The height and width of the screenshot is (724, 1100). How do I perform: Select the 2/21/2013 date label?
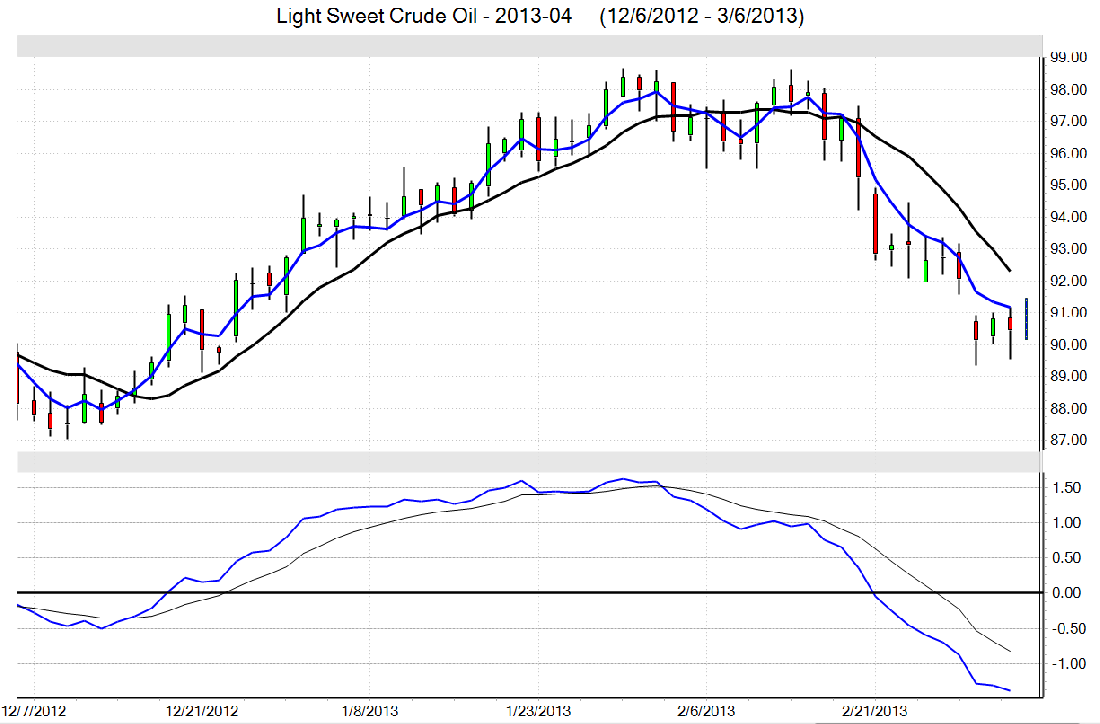873,711
